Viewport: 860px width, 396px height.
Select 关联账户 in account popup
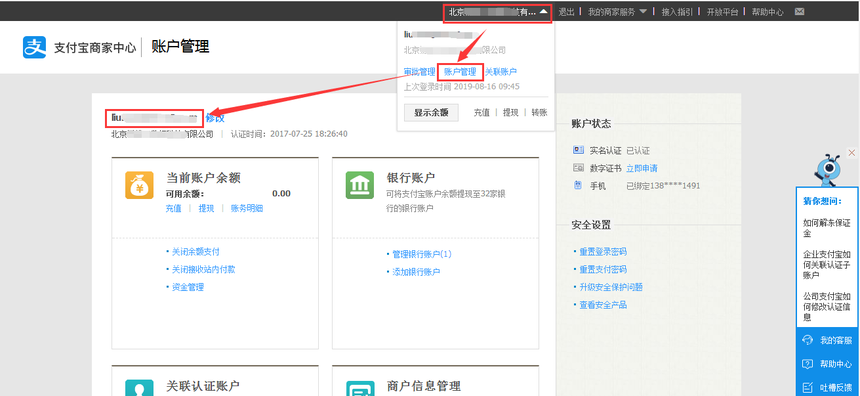pyautogui.click(x=501, y=72)
